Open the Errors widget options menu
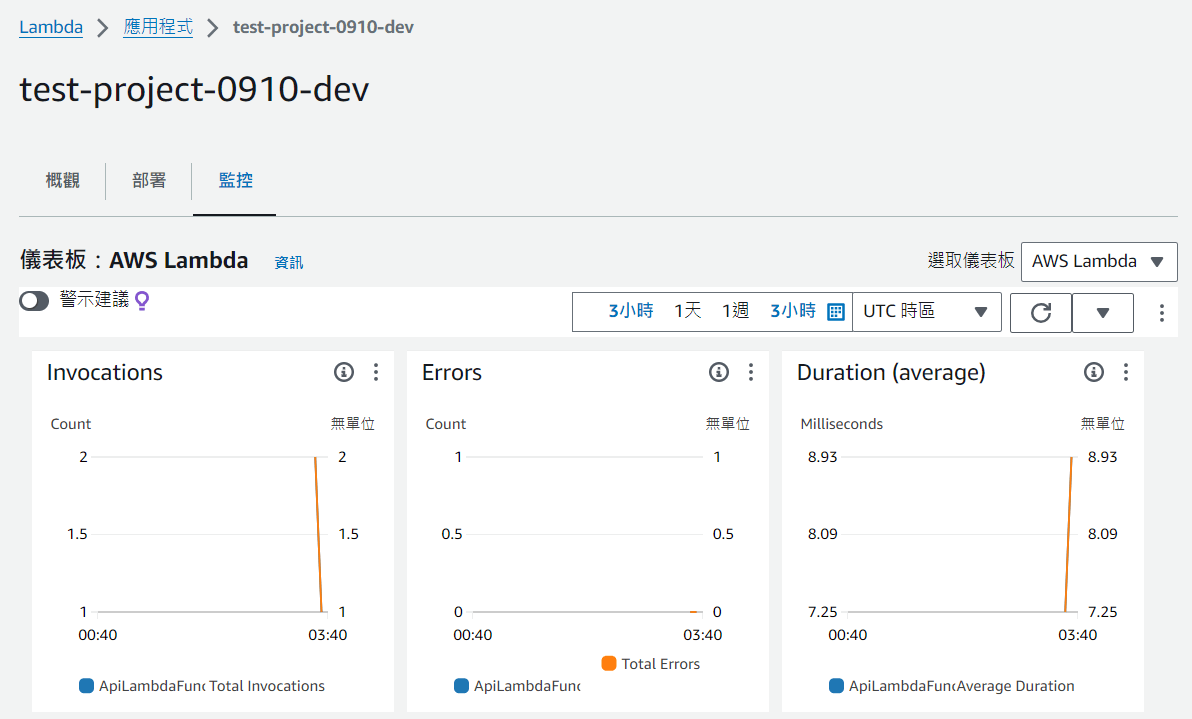 (x=750, y=371)
